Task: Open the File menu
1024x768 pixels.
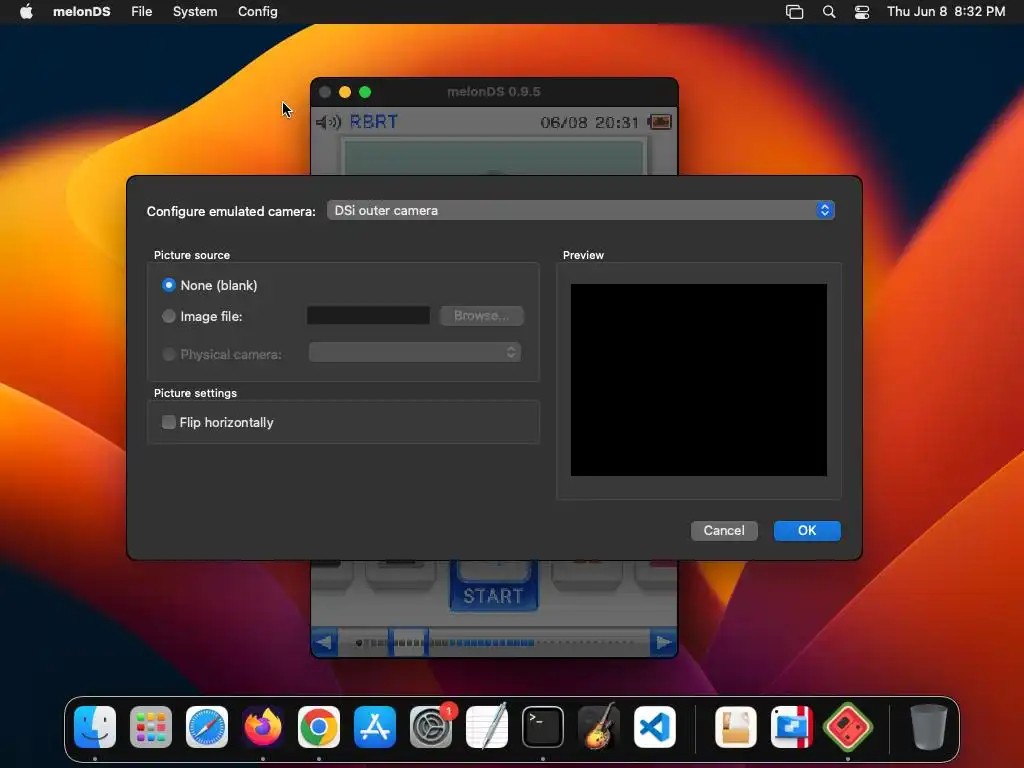Action: [142, 11]
